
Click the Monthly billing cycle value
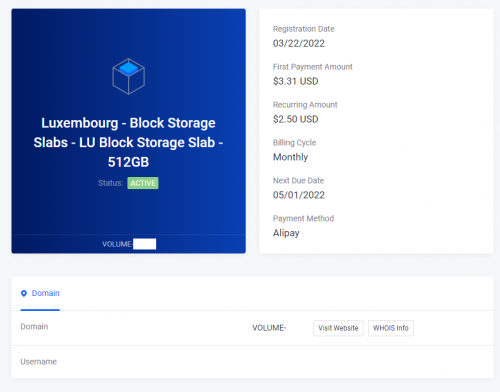coord(290,157)
